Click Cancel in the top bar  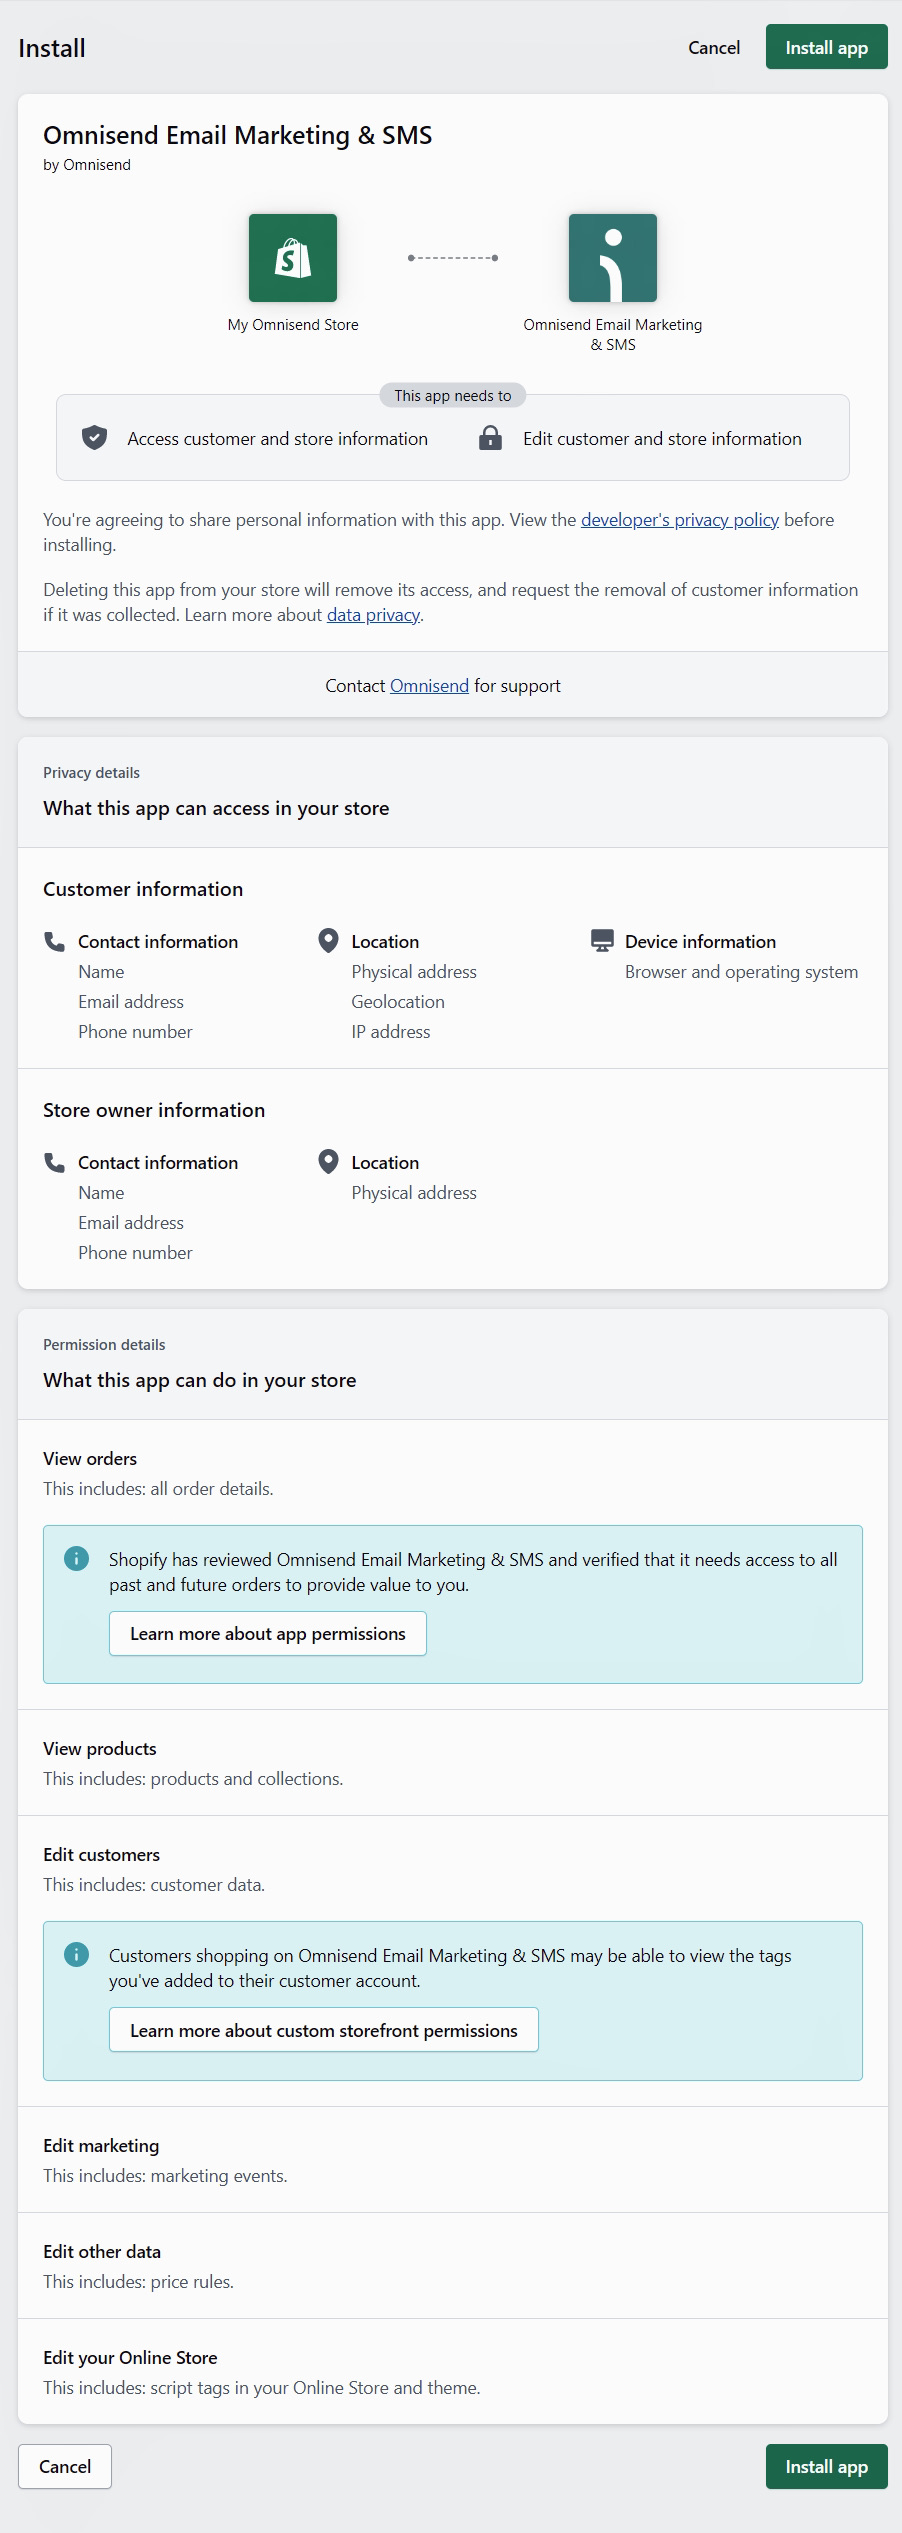(713, 47)
